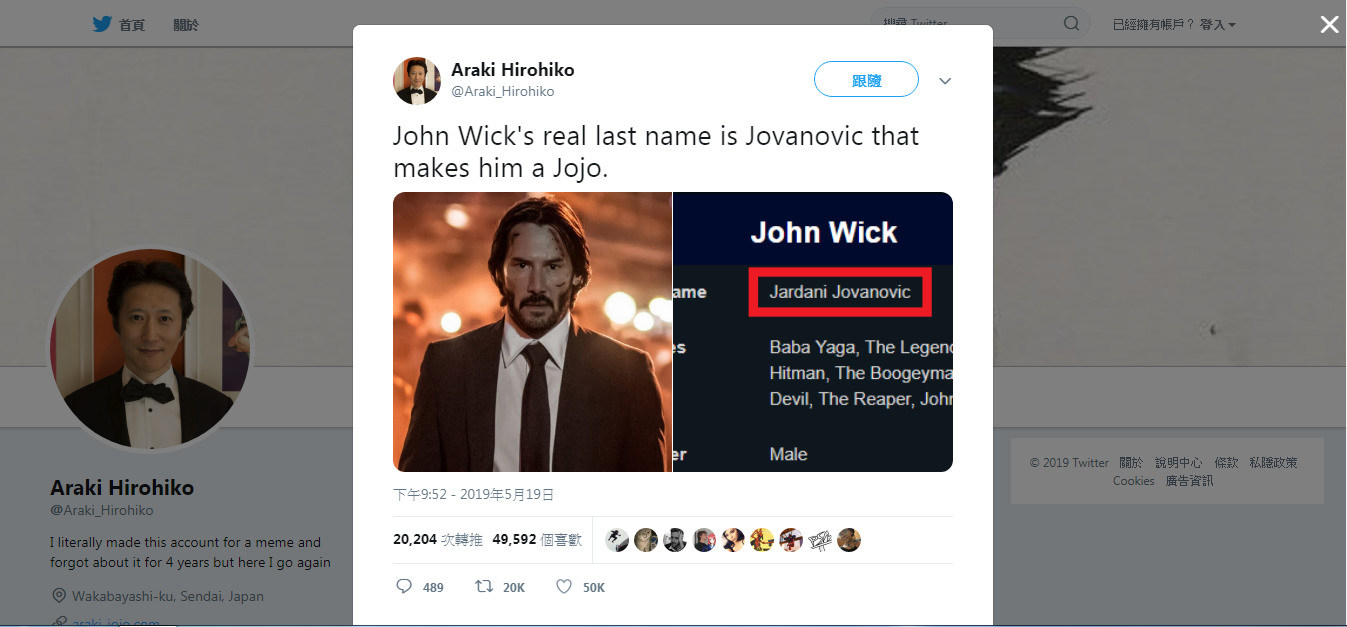Click the Twitter bird home icon
The width and height of the screenshot is (1347, 627).
tap(102, 24)
